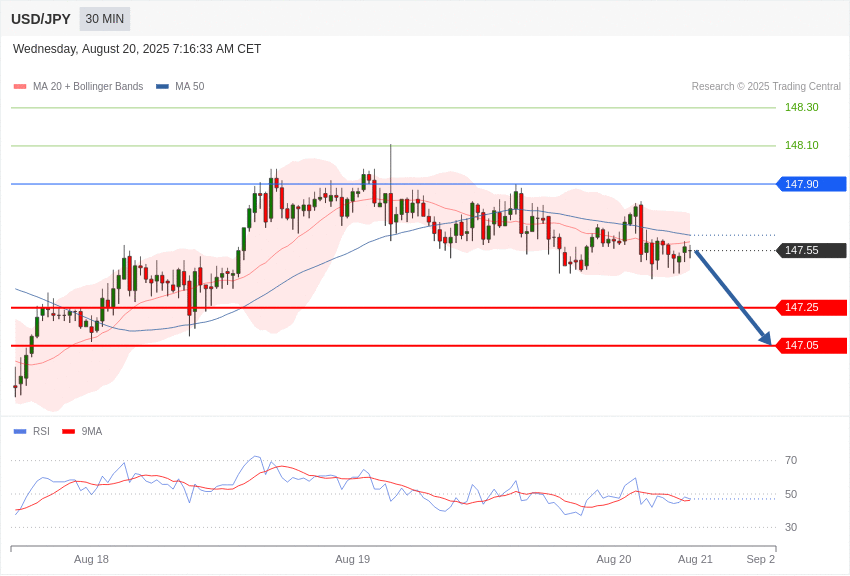The height and width of the screenshot is (576, 850).
Task: Select the 30 MIN timeframe badge
Action: coord(105,19)
